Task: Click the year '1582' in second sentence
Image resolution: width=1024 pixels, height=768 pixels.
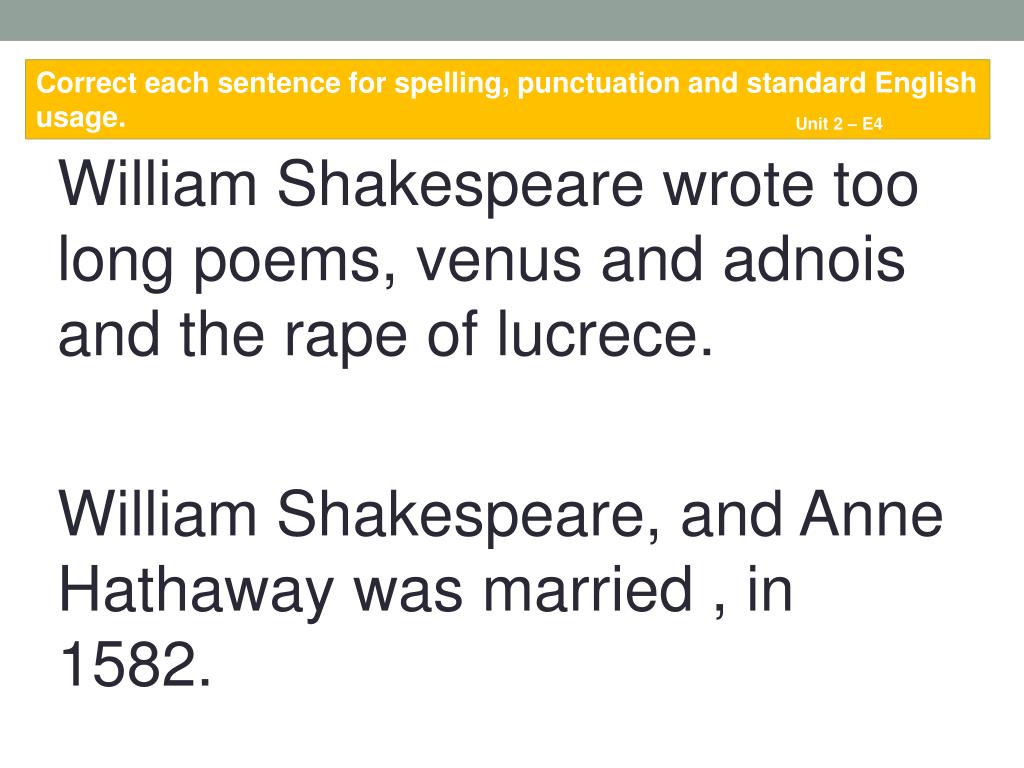Action: pos(128,664)
